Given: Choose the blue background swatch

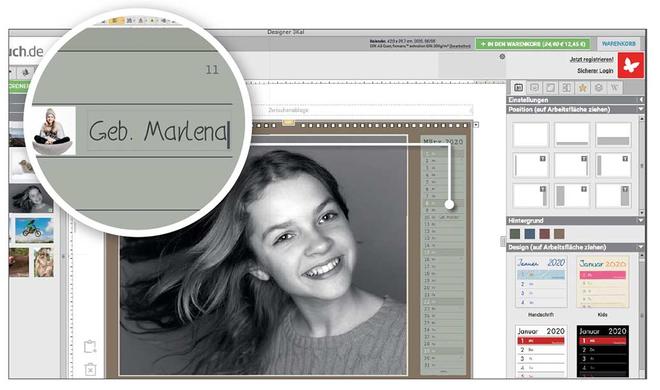Looking at the screenshot, I should point(530,233).
